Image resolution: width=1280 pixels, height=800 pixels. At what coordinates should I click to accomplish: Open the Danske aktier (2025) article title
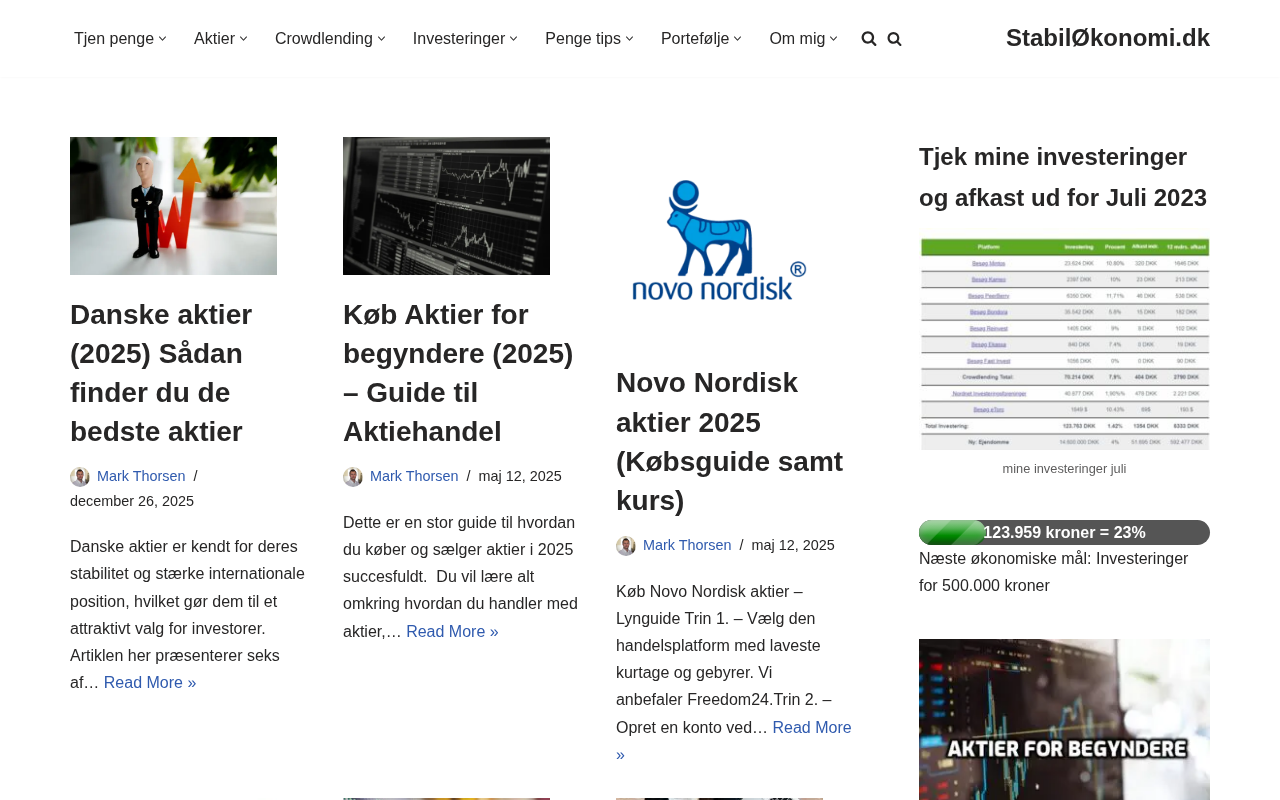coord(161,373)
